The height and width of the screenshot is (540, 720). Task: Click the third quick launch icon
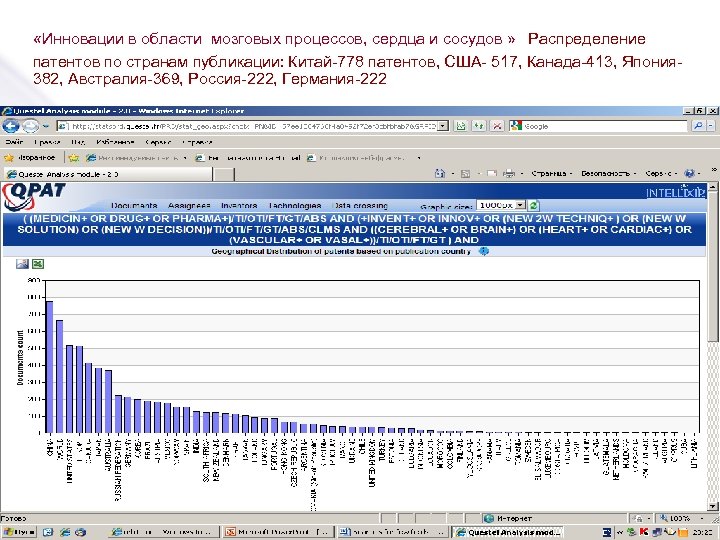point(81,532)
